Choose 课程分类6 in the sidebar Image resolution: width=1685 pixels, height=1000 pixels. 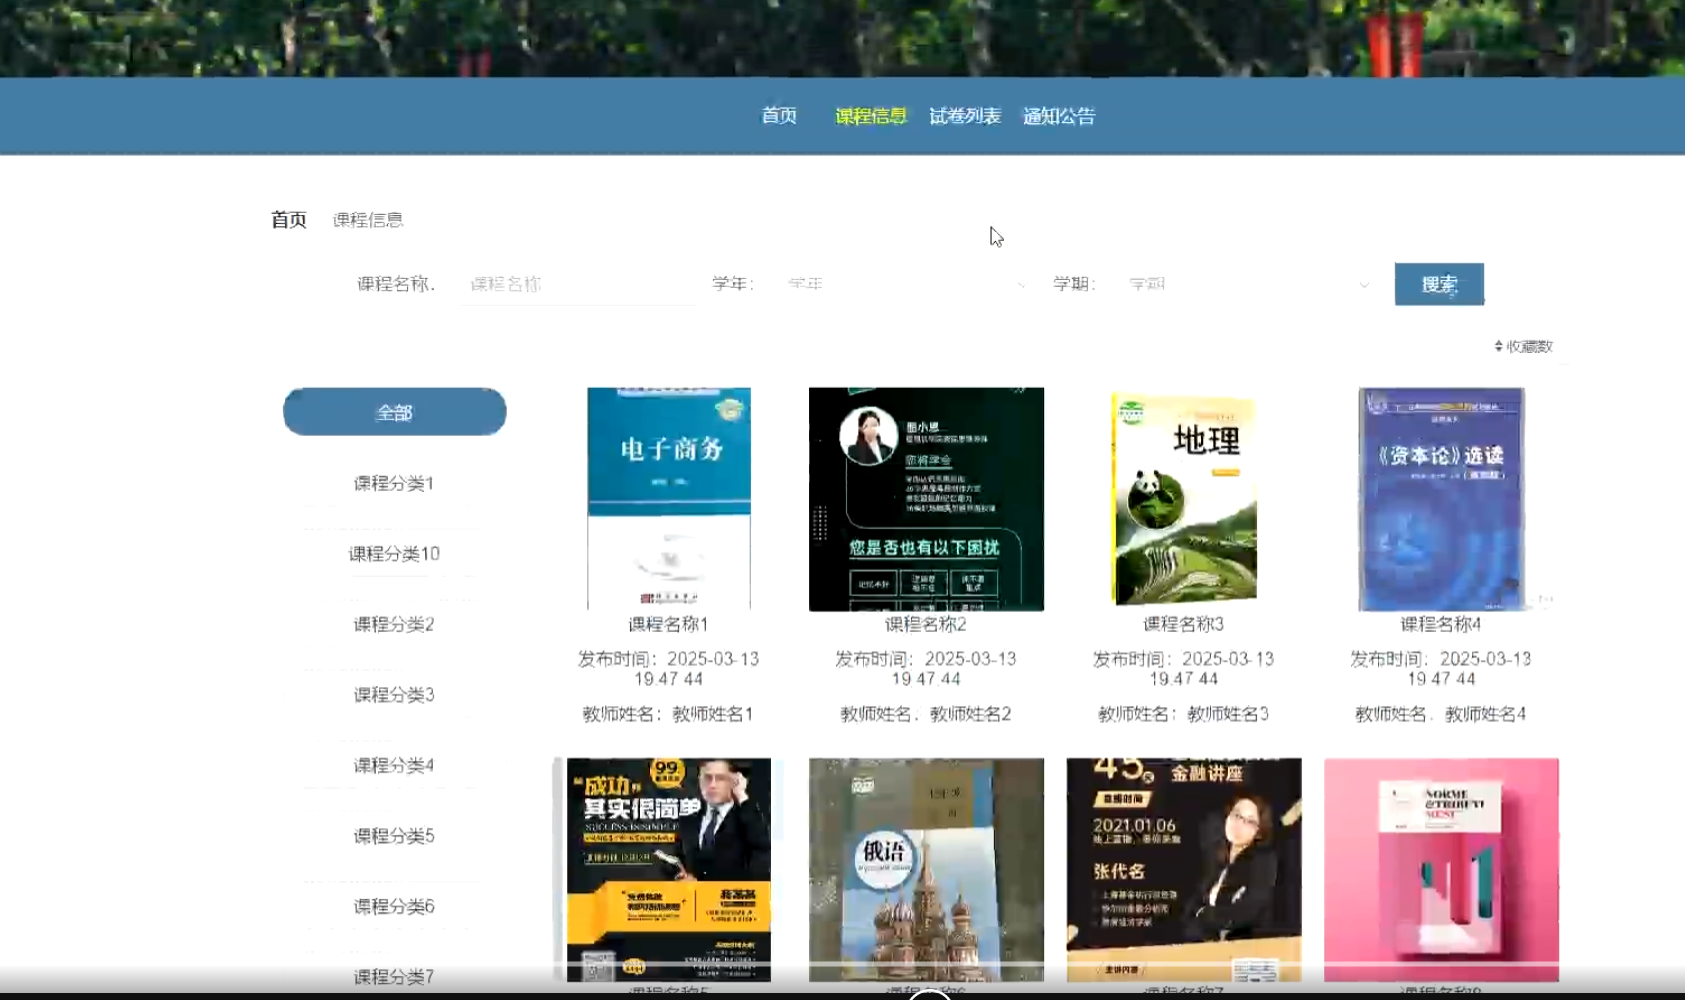[x=394, y=906]
